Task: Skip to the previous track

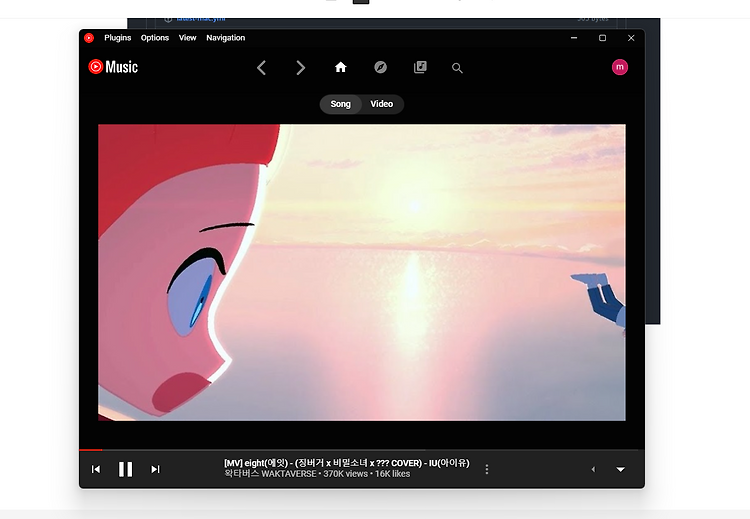Action: [x=96, y=469]
